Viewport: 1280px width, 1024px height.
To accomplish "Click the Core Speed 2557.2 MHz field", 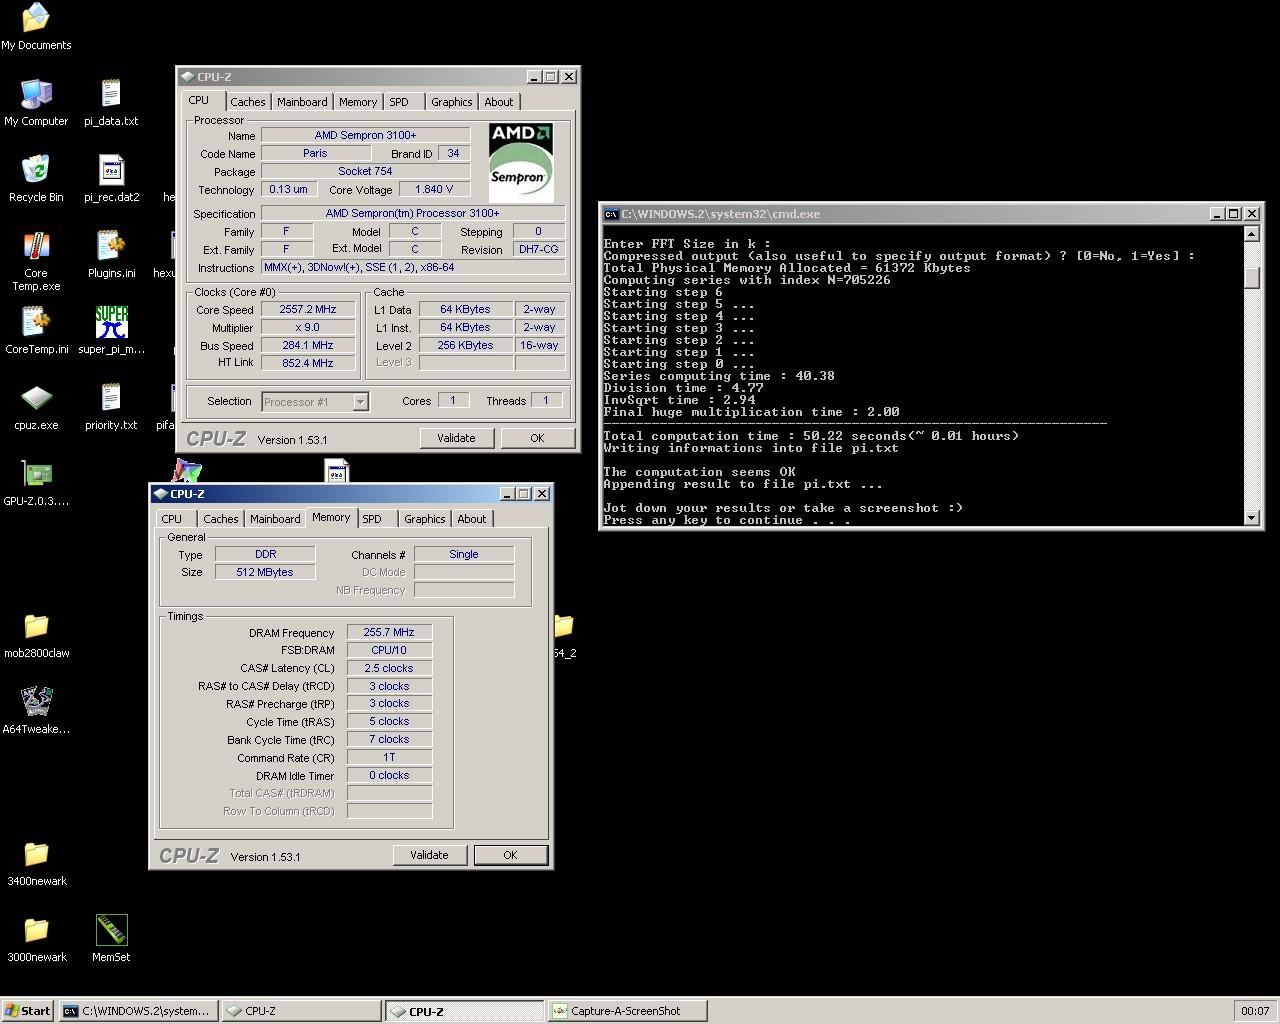I will pos(308,309).
